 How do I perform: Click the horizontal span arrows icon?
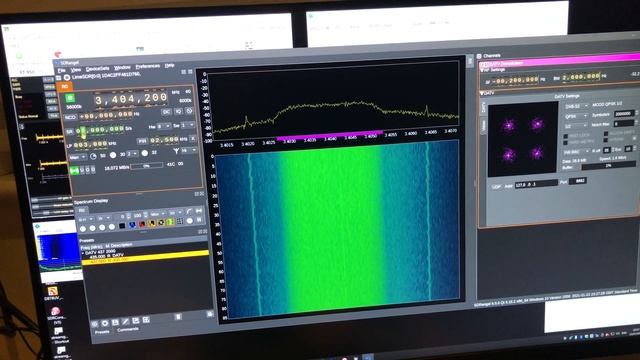pos(199,210)
